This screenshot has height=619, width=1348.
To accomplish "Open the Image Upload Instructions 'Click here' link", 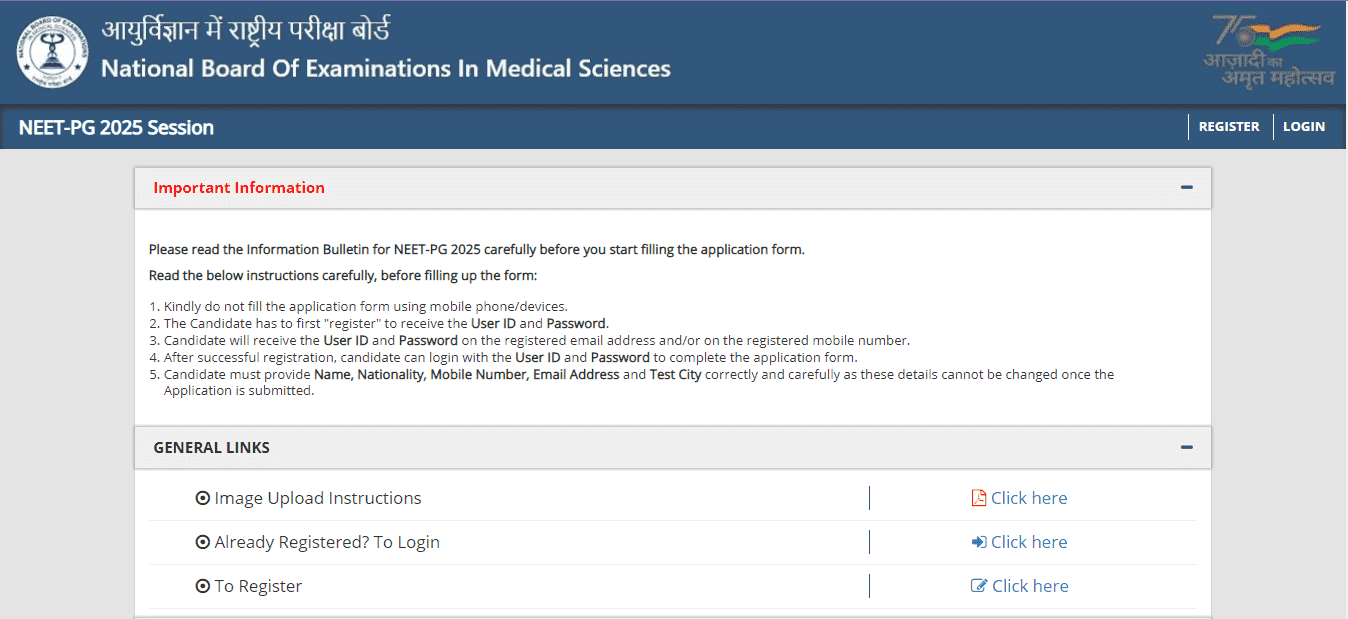I will coord(1029,498).
